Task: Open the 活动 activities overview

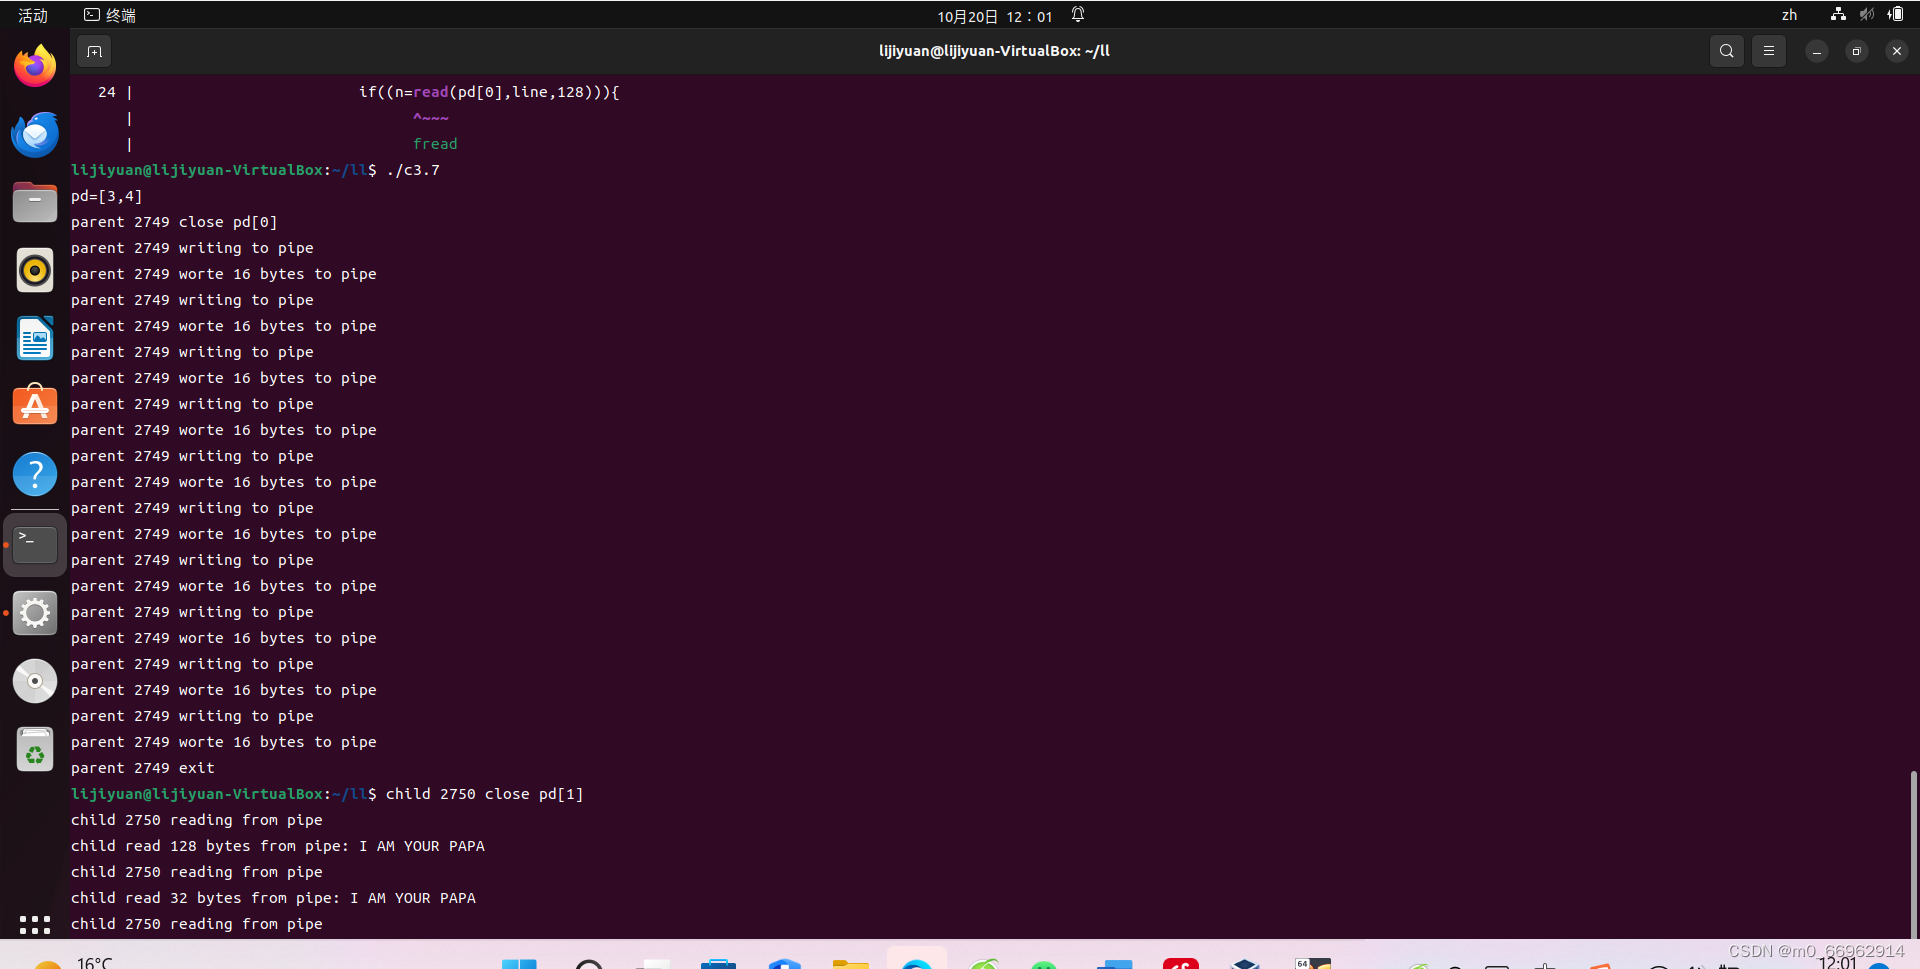Action: click(33, 15)
